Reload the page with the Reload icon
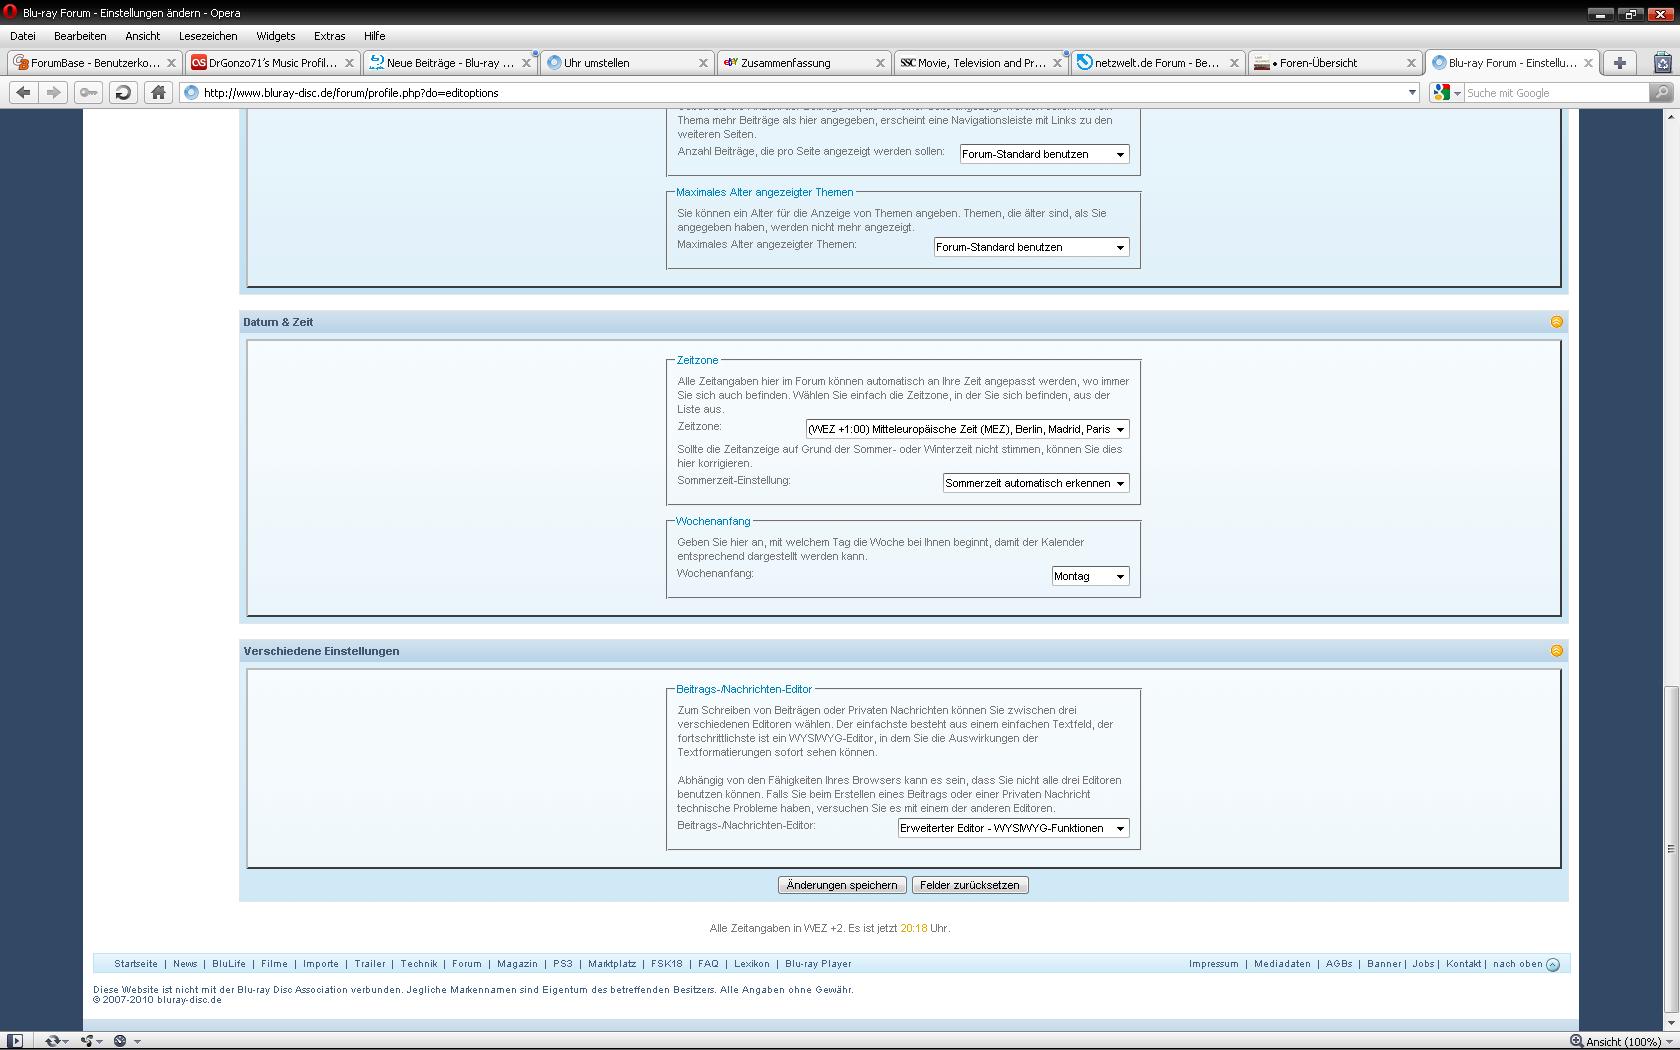The width and height of the screenshot is (1680, 1050). 123,92
